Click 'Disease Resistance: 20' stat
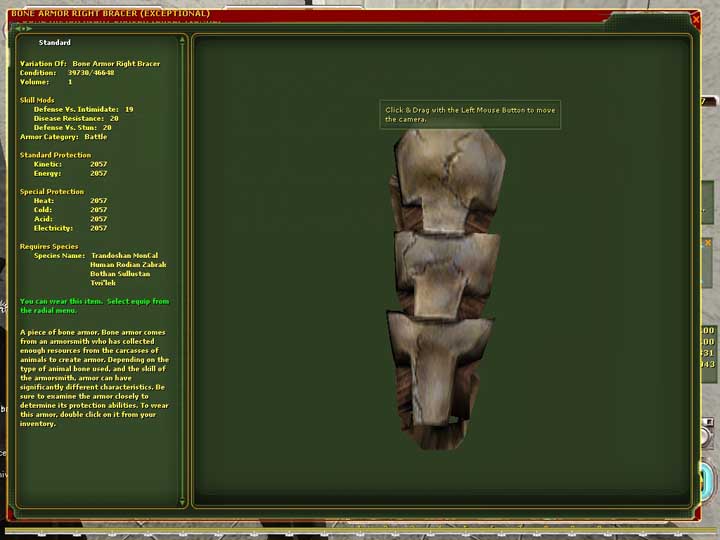 click(x=76, y=118)
